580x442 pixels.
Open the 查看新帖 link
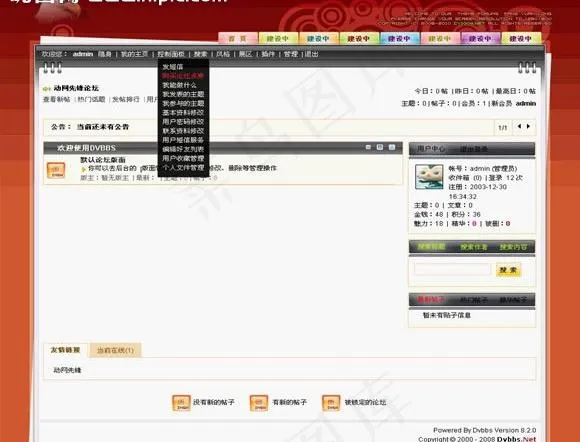click(x=57, y=99)
